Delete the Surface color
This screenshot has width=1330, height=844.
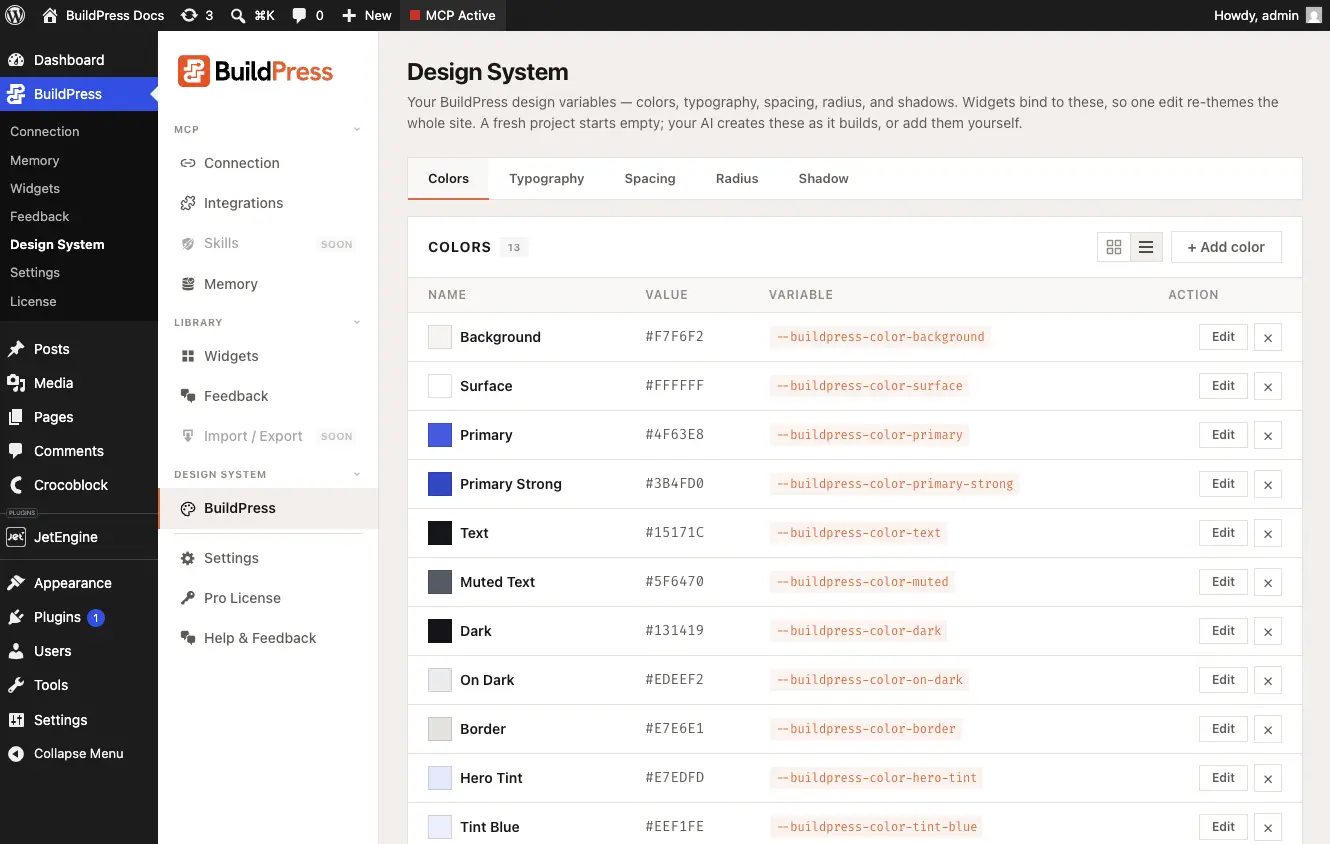pos(1268,387)
